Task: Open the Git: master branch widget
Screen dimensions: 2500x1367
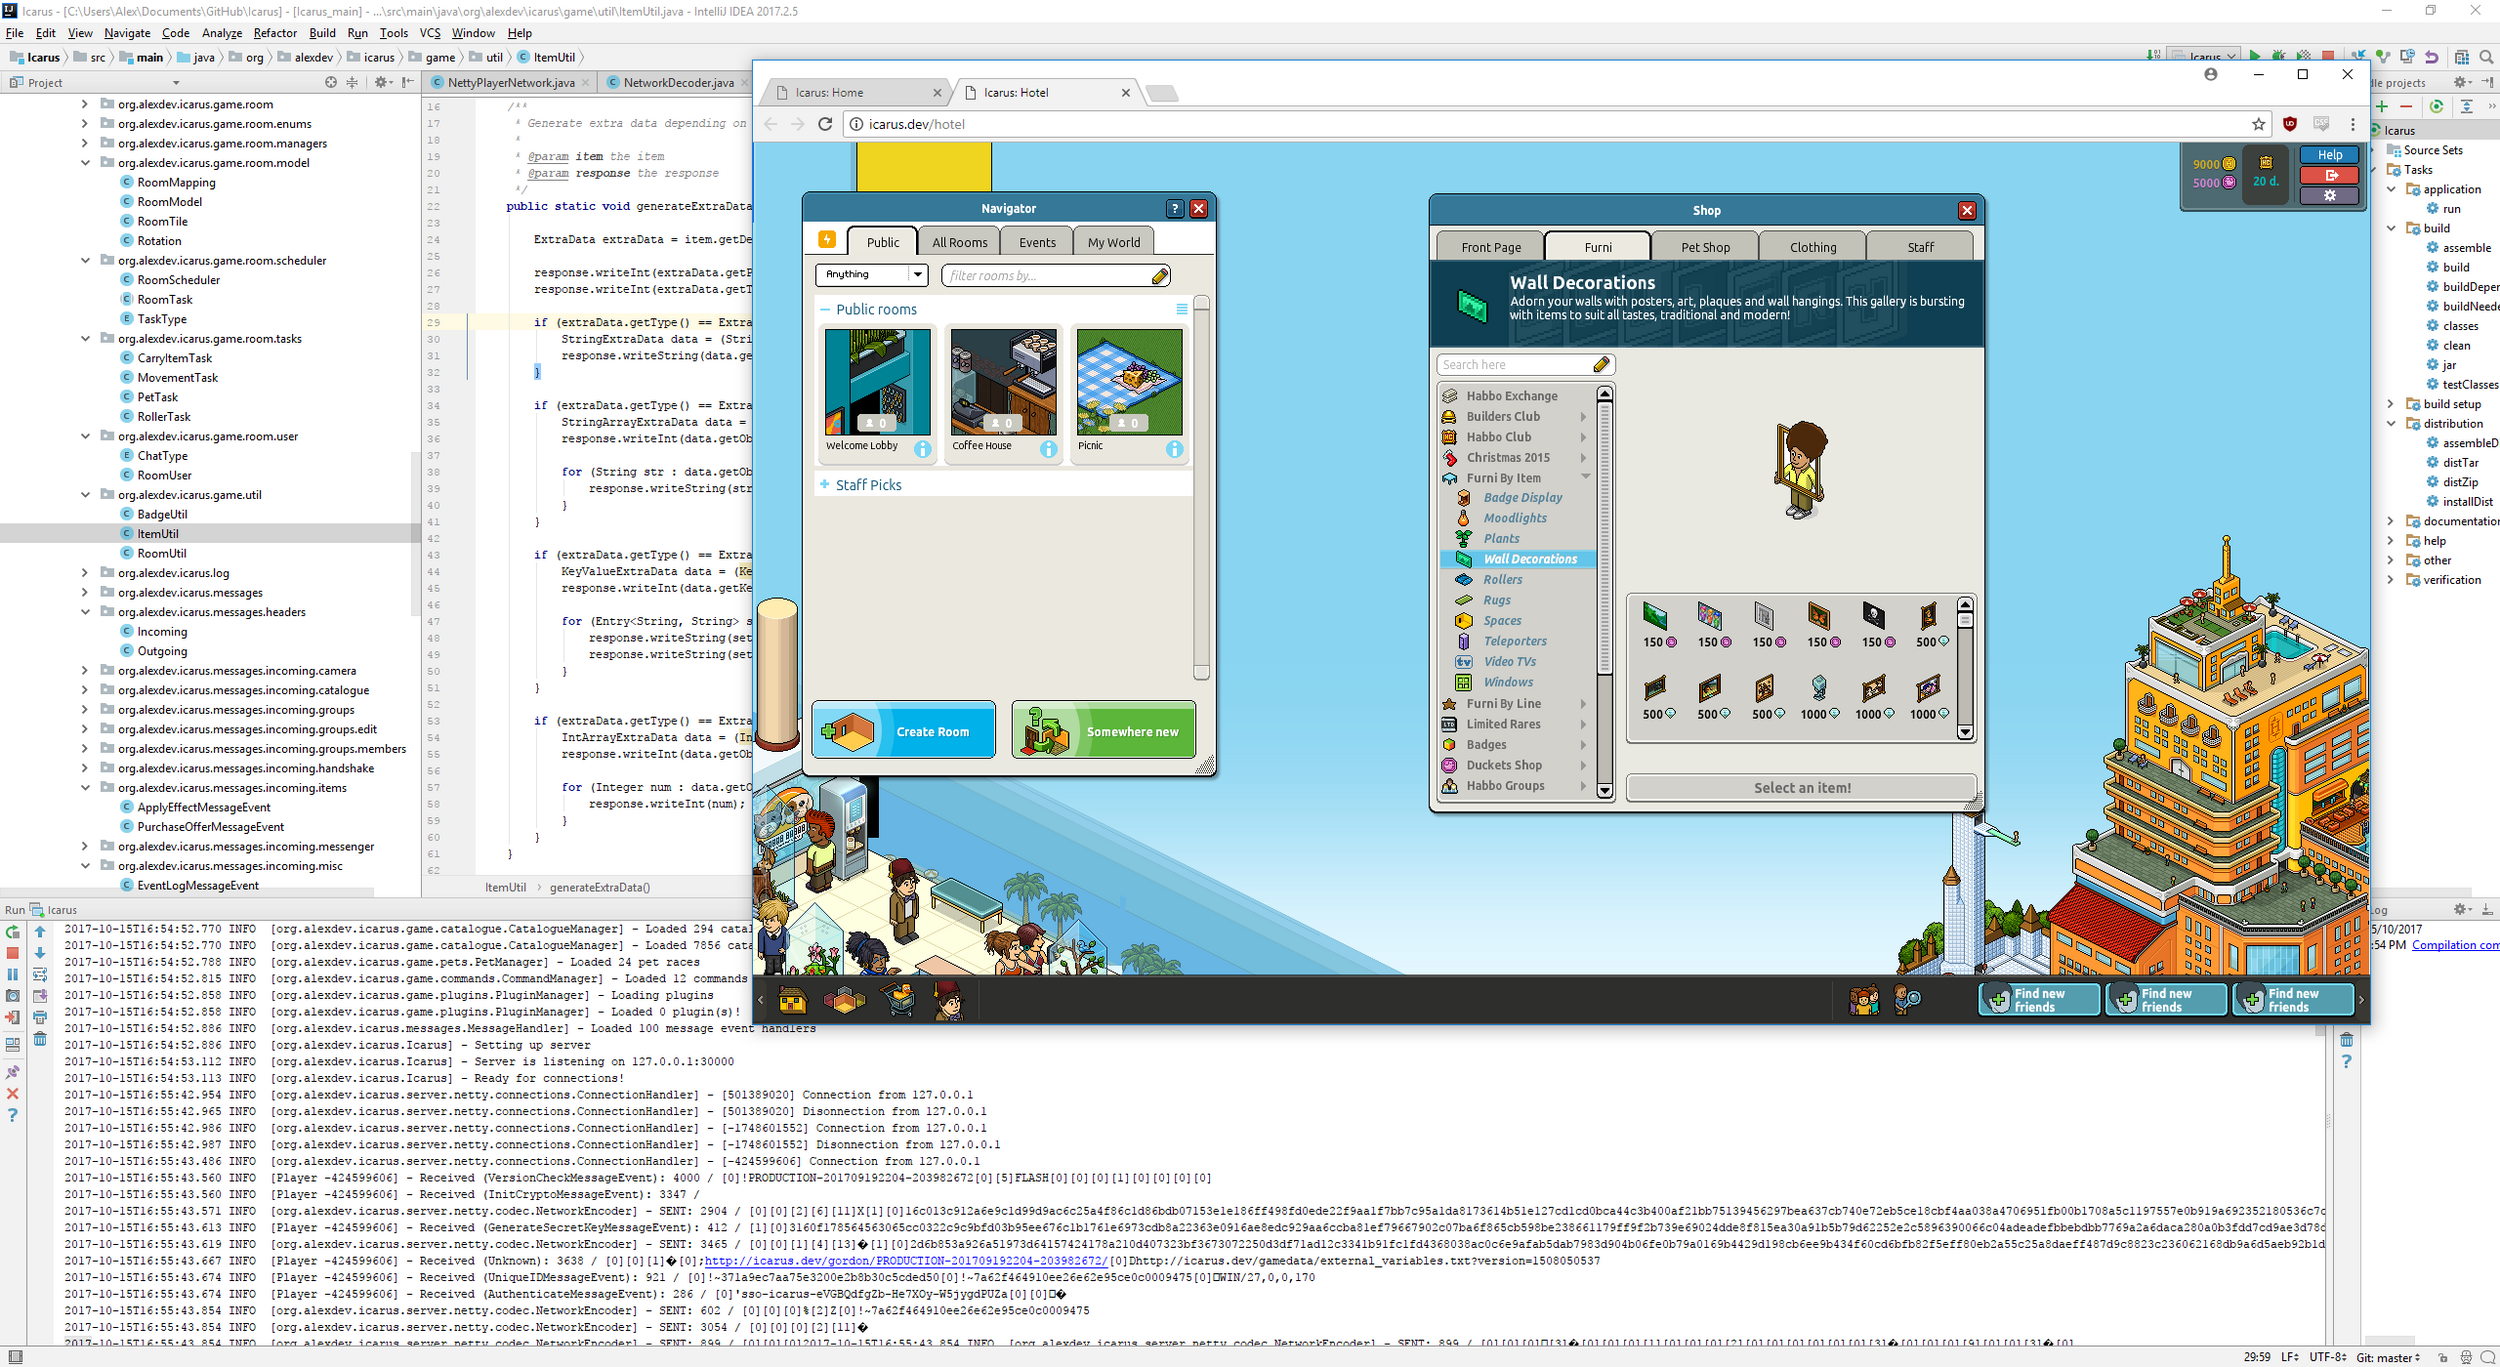Action: 2388,1357
